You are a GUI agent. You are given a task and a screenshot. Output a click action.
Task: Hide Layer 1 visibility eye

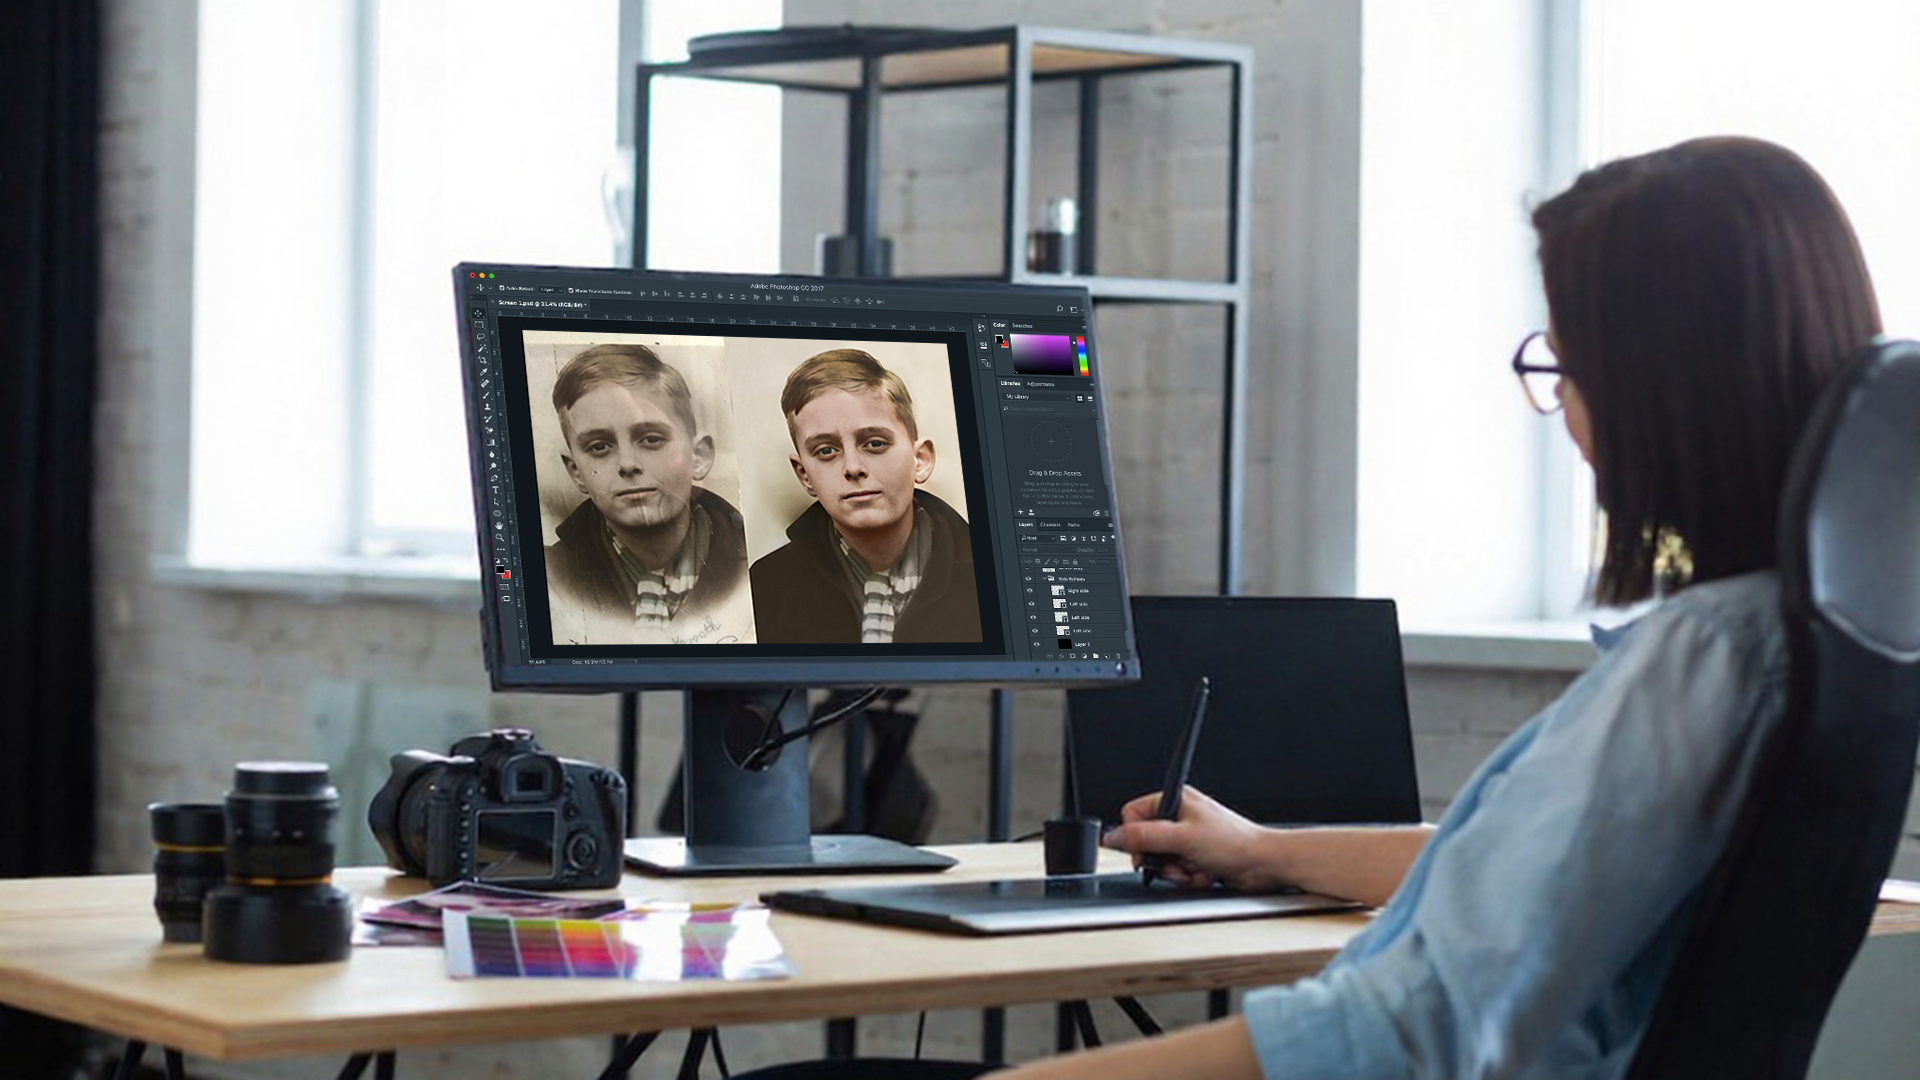point(1037,644)
